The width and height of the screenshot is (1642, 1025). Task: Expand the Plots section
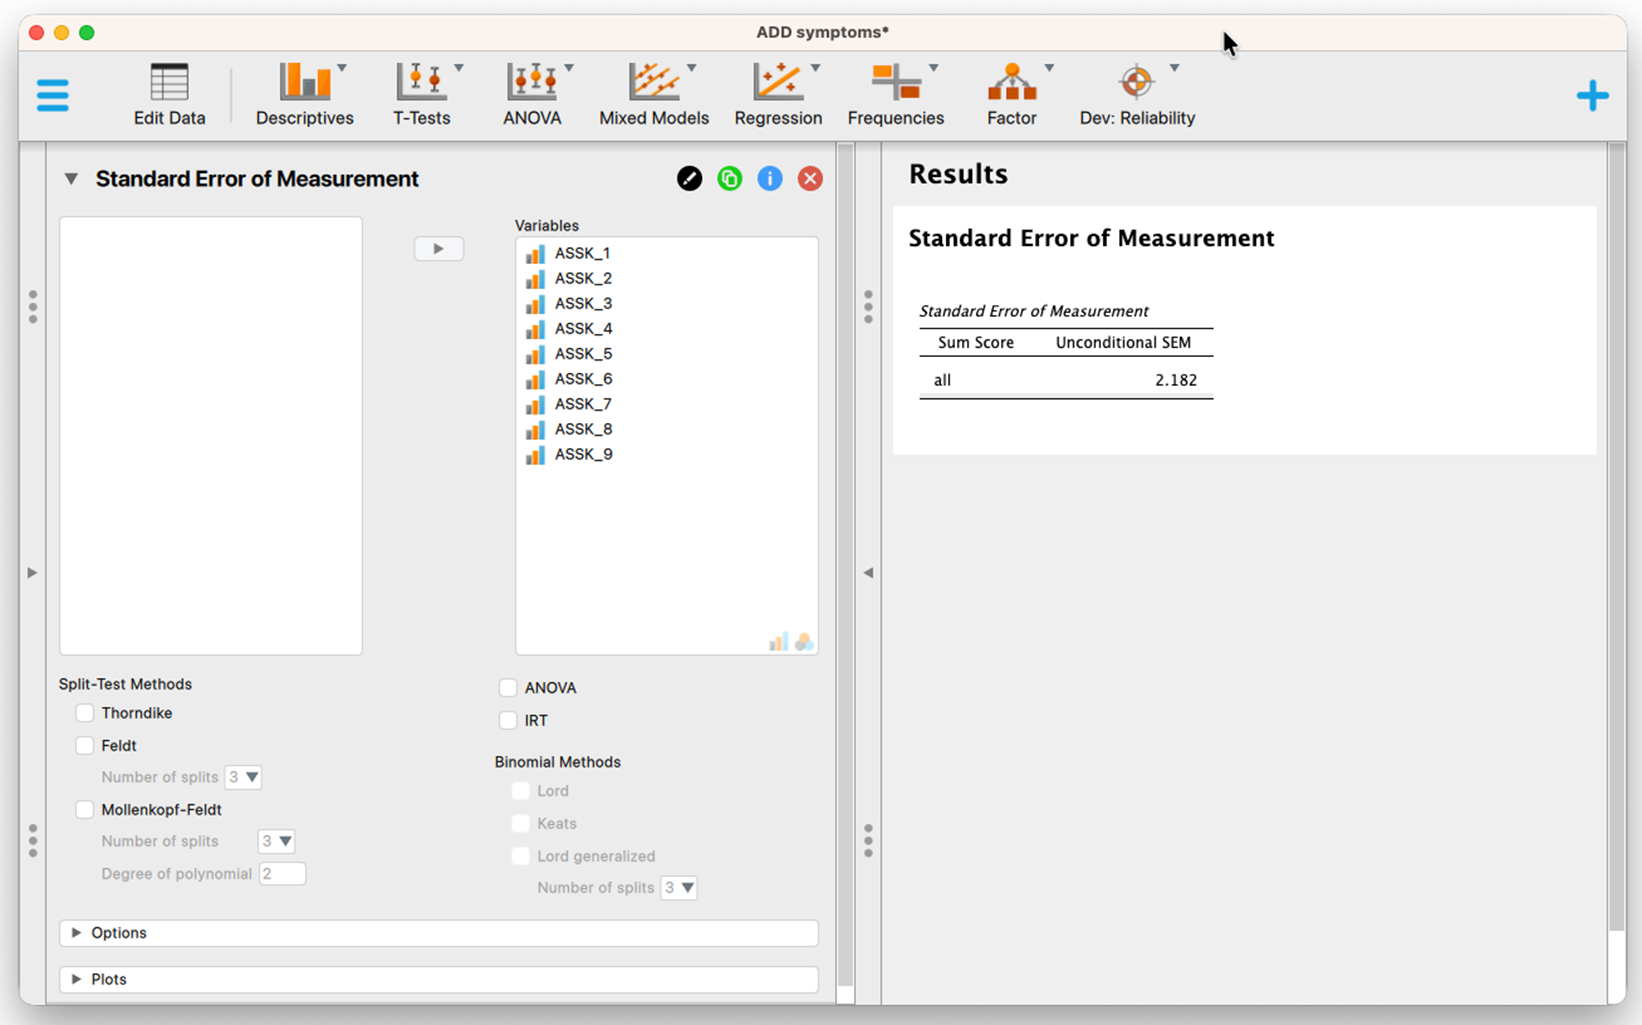[439, 979]
